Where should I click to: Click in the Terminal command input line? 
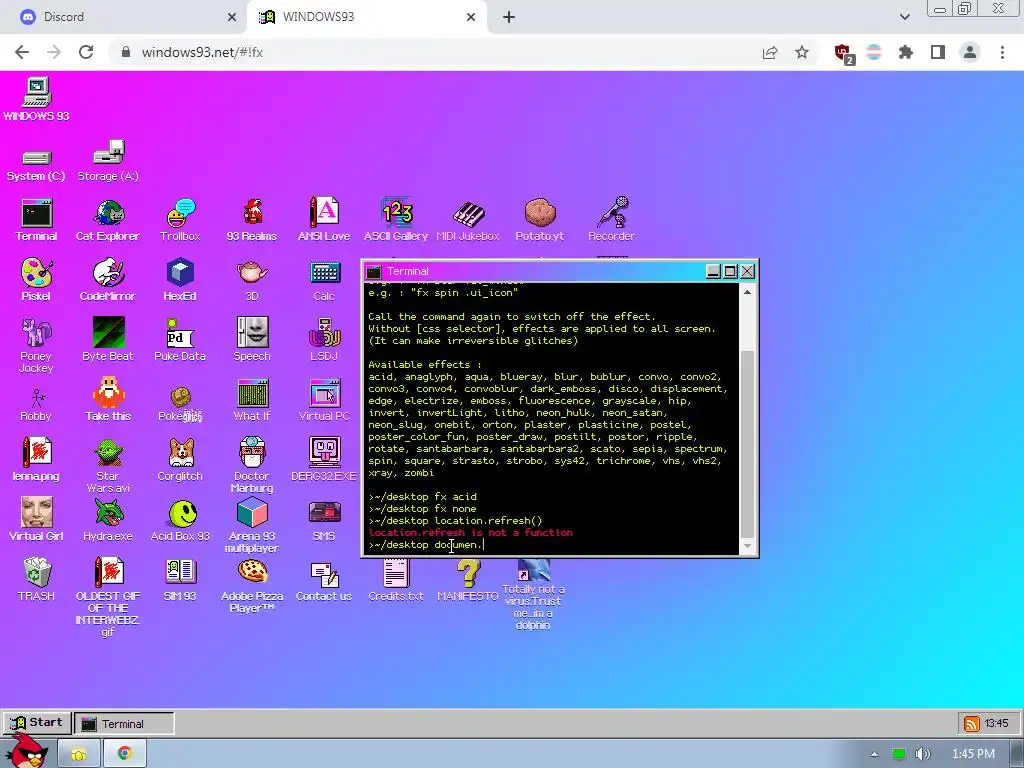[552, 545]
